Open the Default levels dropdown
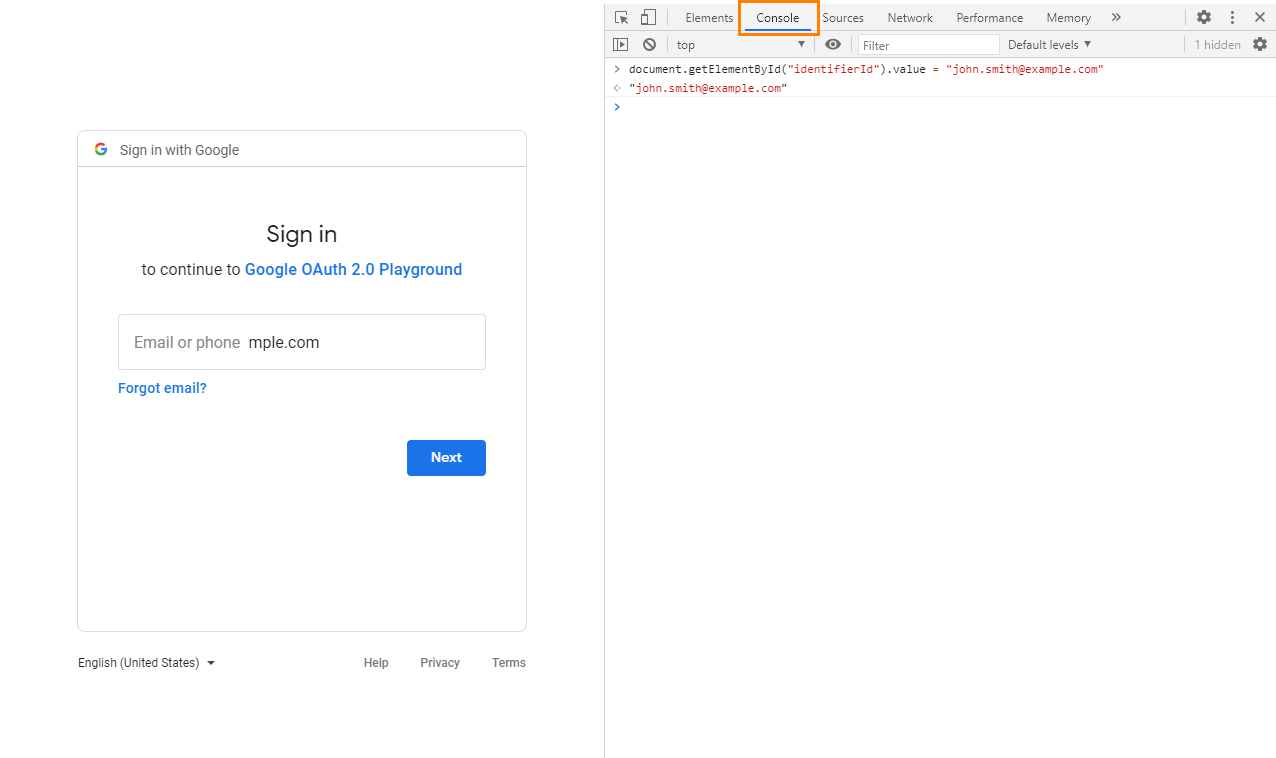1276x758 pixels. pyautogui.click(x=1048, y=44)
